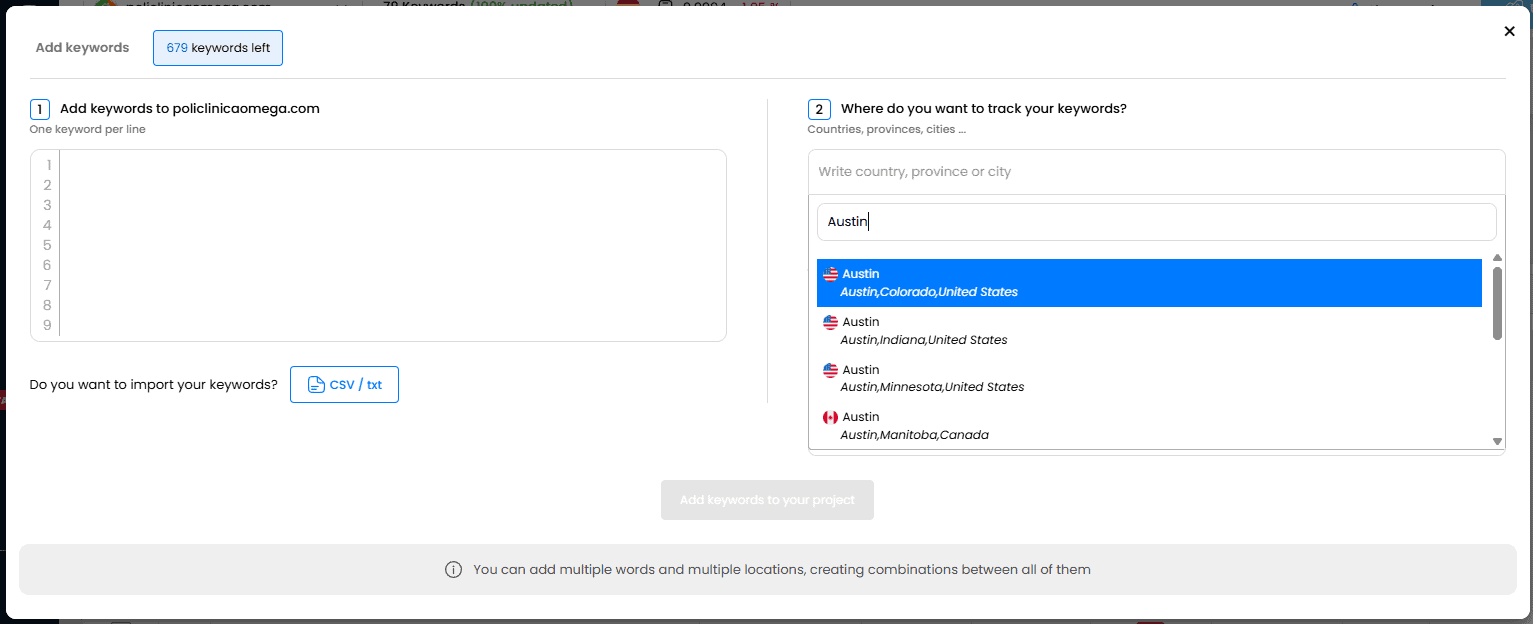Click the US flag beside Austin, Colorado
This screenshot has height=624, width=1533.
pyautogui.click(x=830, y=274)
